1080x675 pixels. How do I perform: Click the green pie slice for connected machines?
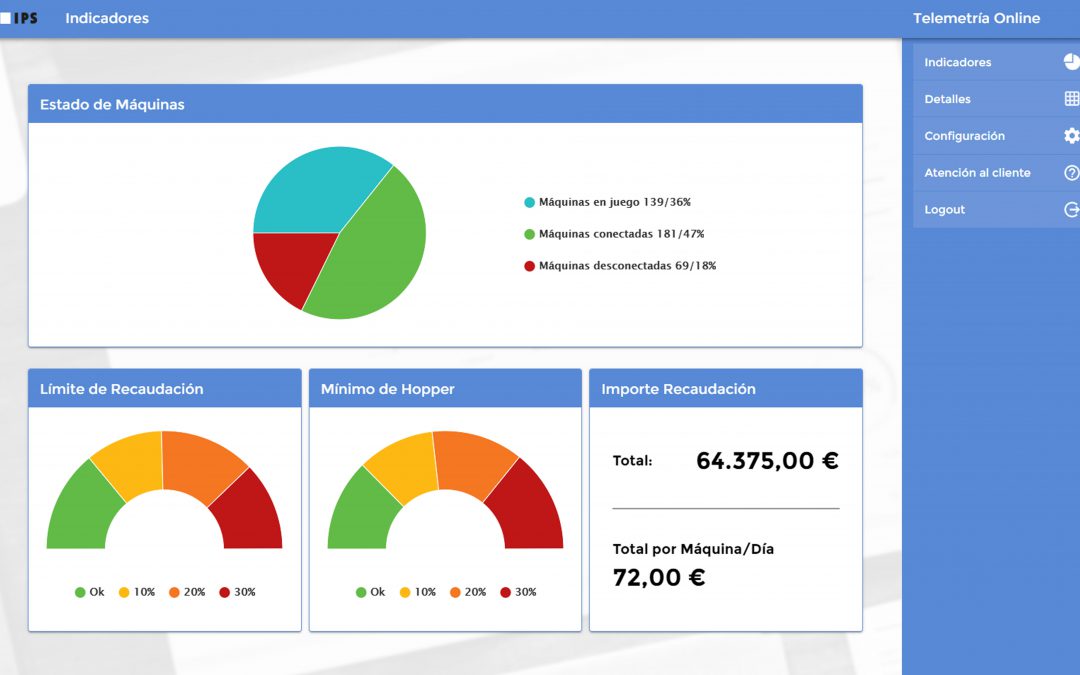(x=379, y=248)
